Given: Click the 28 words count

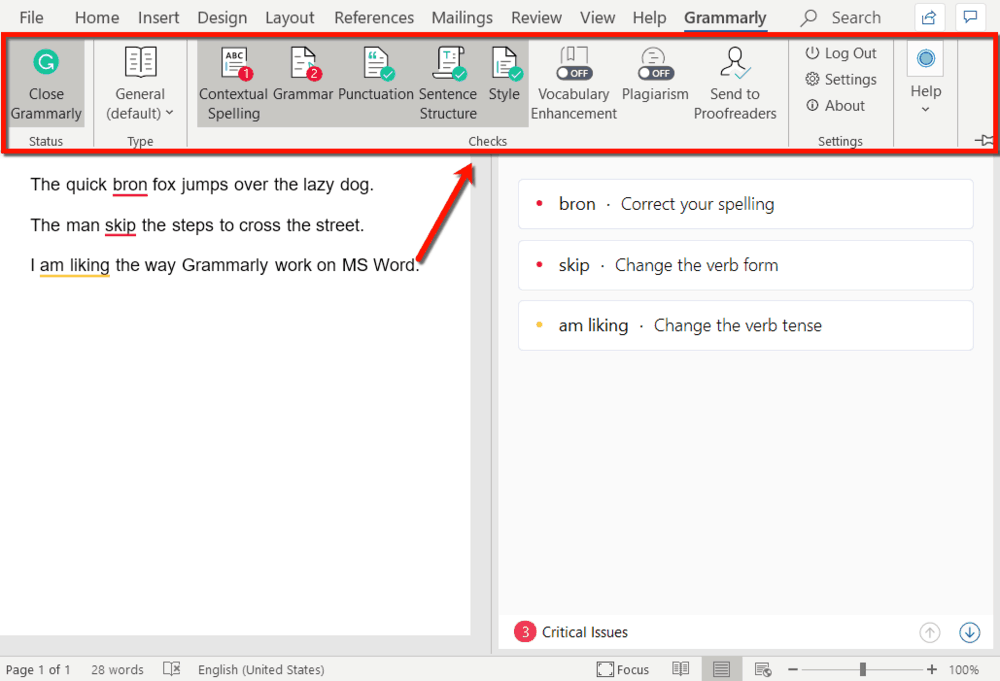Looking at the screenshot, I should 117,670.
